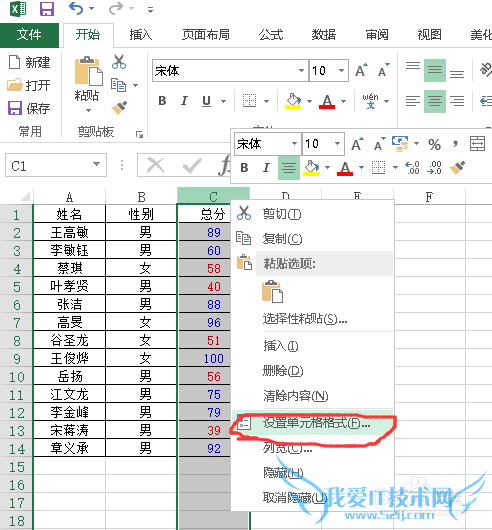Switch to the 公式 ribbon tab
The image size is (492, 530).
[271, 35]
